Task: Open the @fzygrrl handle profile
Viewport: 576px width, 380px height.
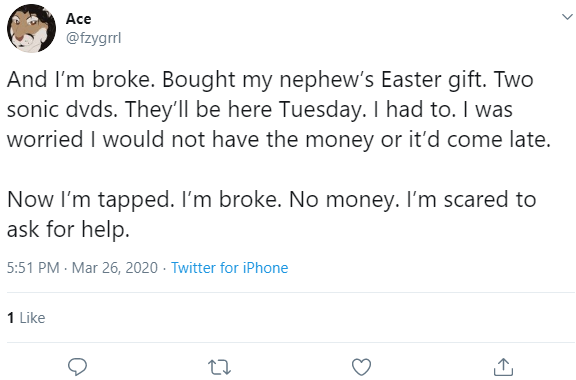Action: pyautogui.click(x=93, y=38)
